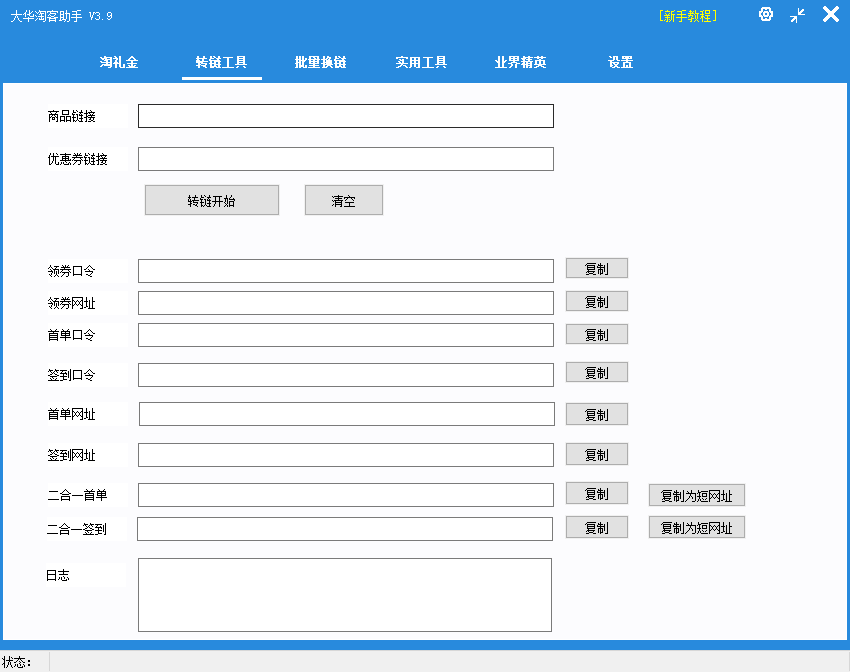Close the application with the X icon

click(x=830, y=14)
